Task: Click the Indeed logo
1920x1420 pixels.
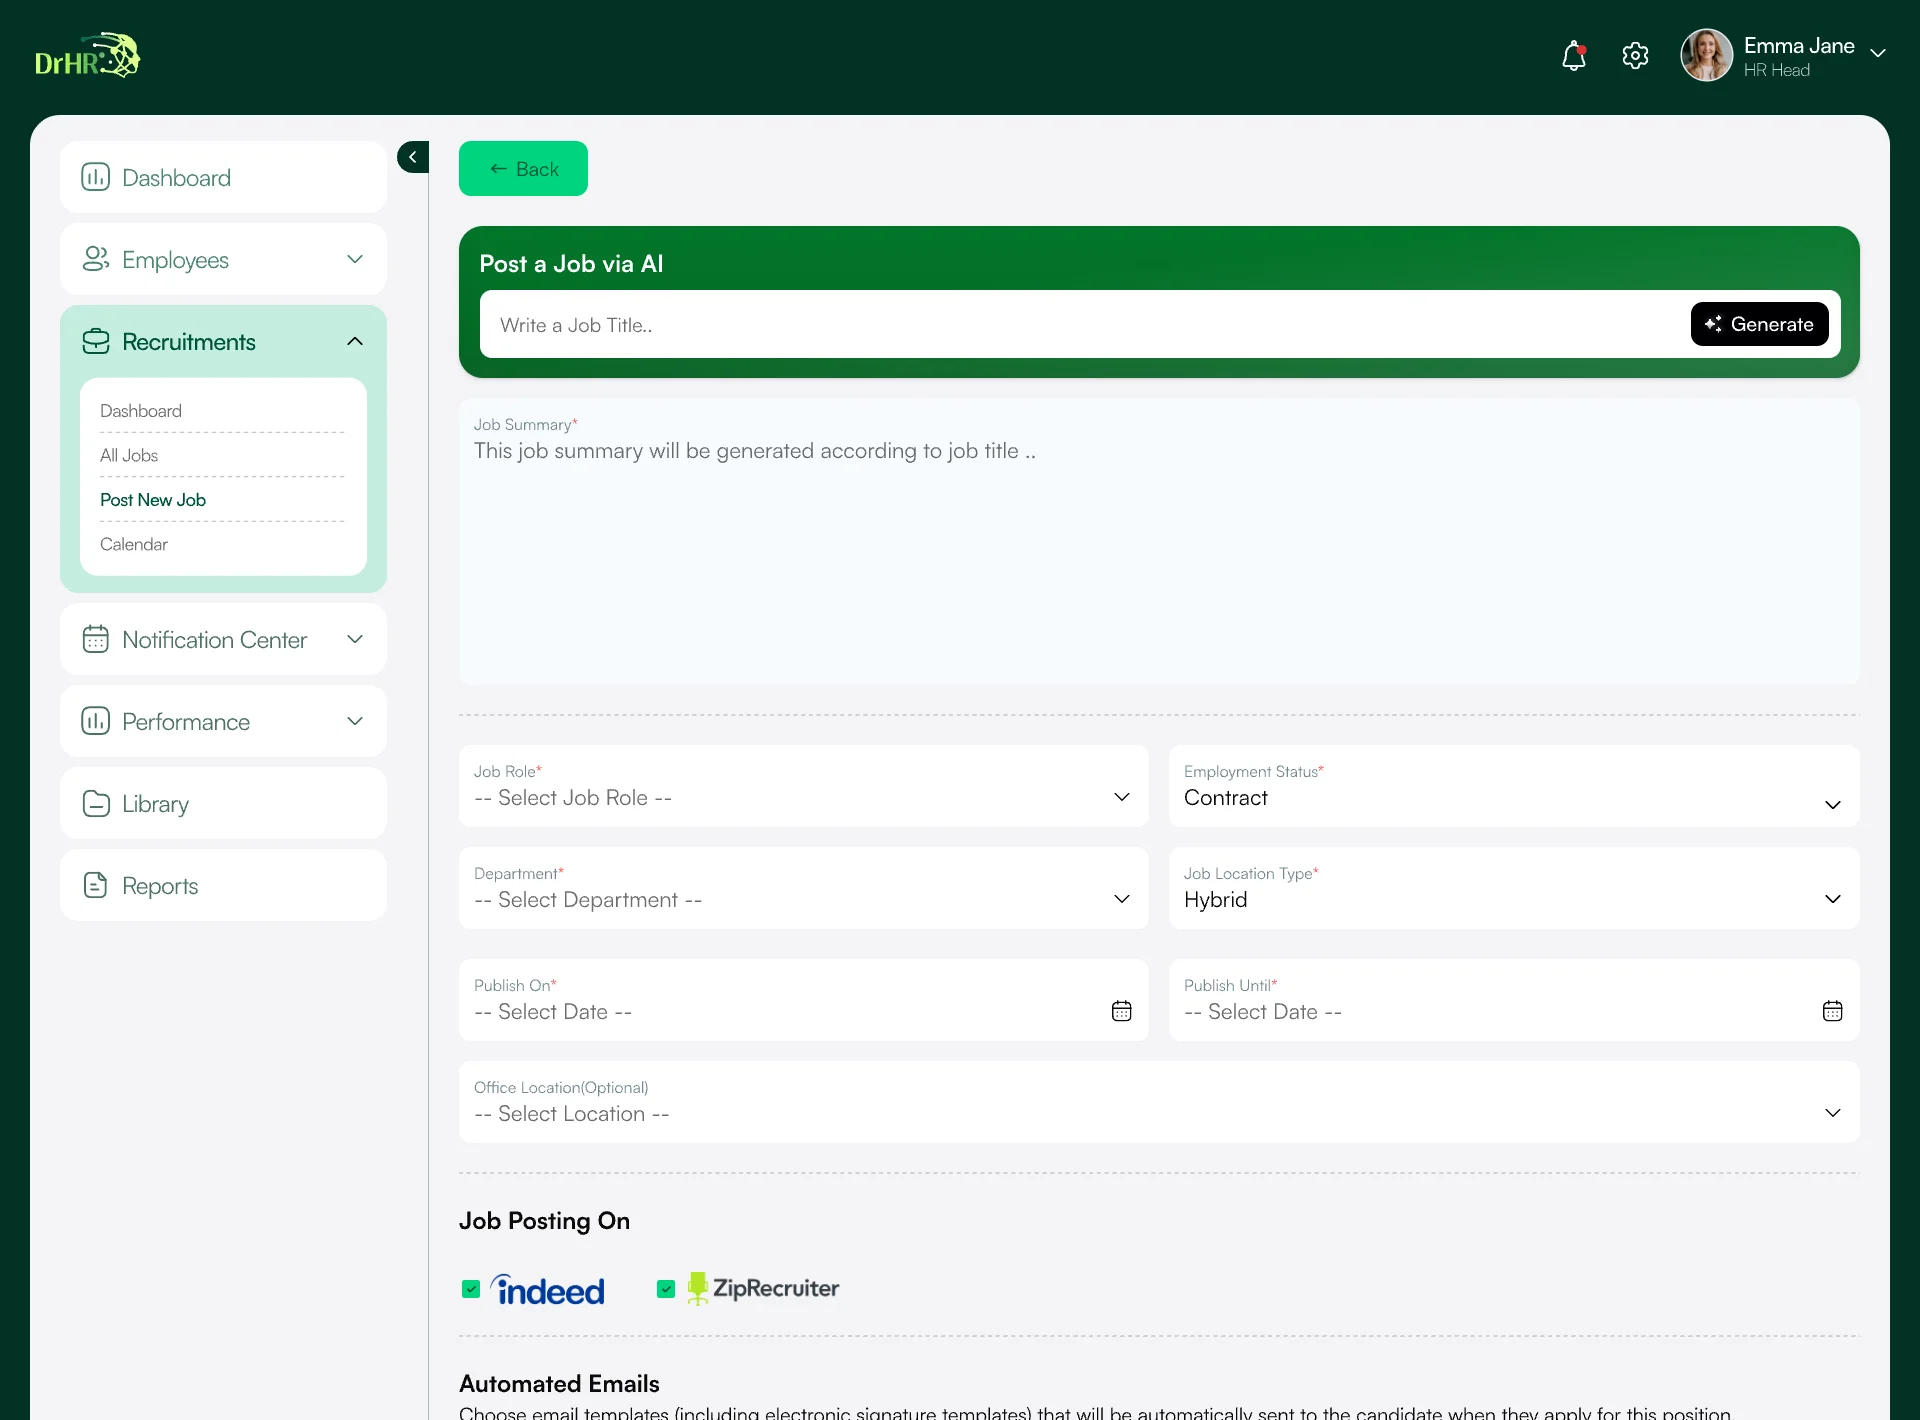Action: (x=548, y=1289)
